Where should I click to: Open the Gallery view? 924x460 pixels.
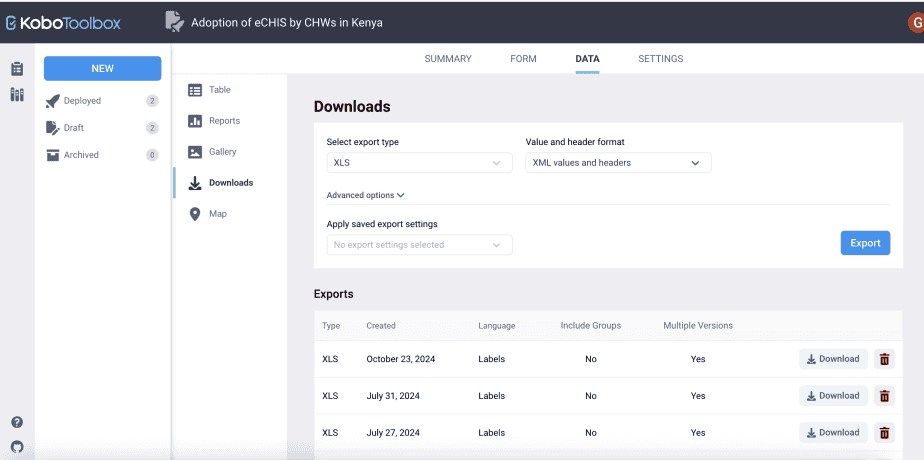(x=222, y=152)
